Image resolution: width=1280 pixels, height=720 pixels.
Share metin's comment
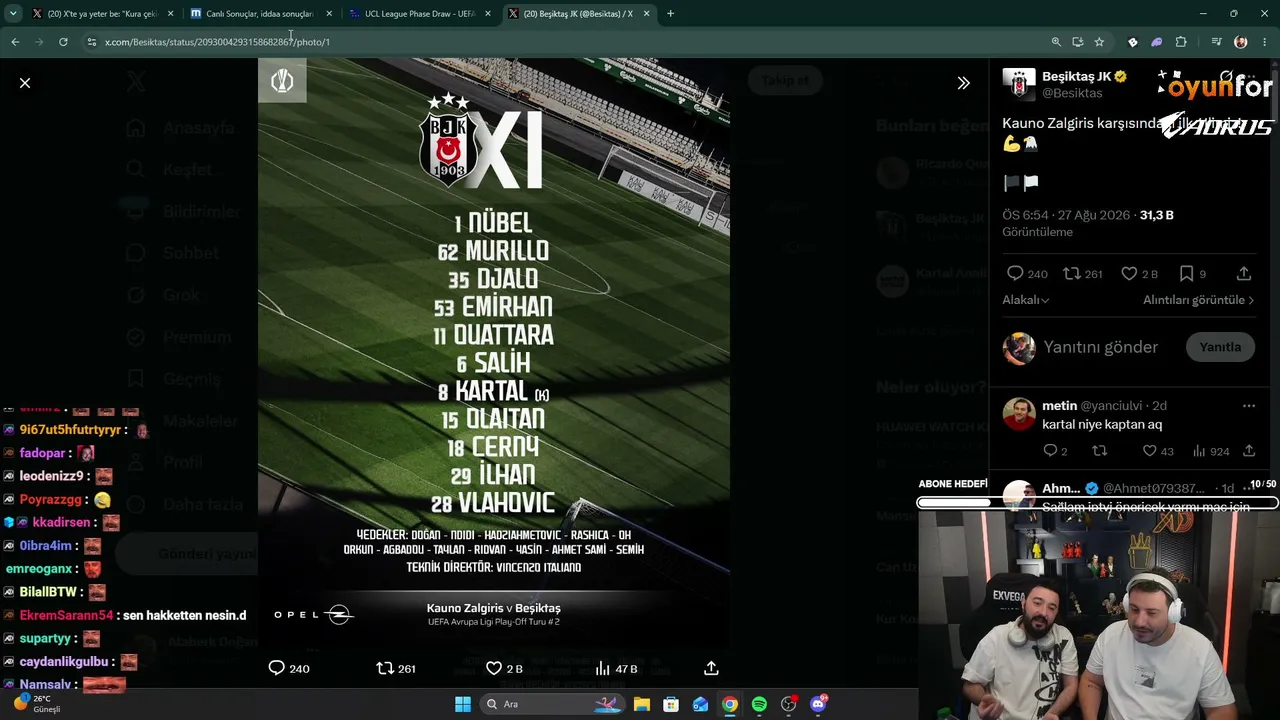pos(1248,451)
